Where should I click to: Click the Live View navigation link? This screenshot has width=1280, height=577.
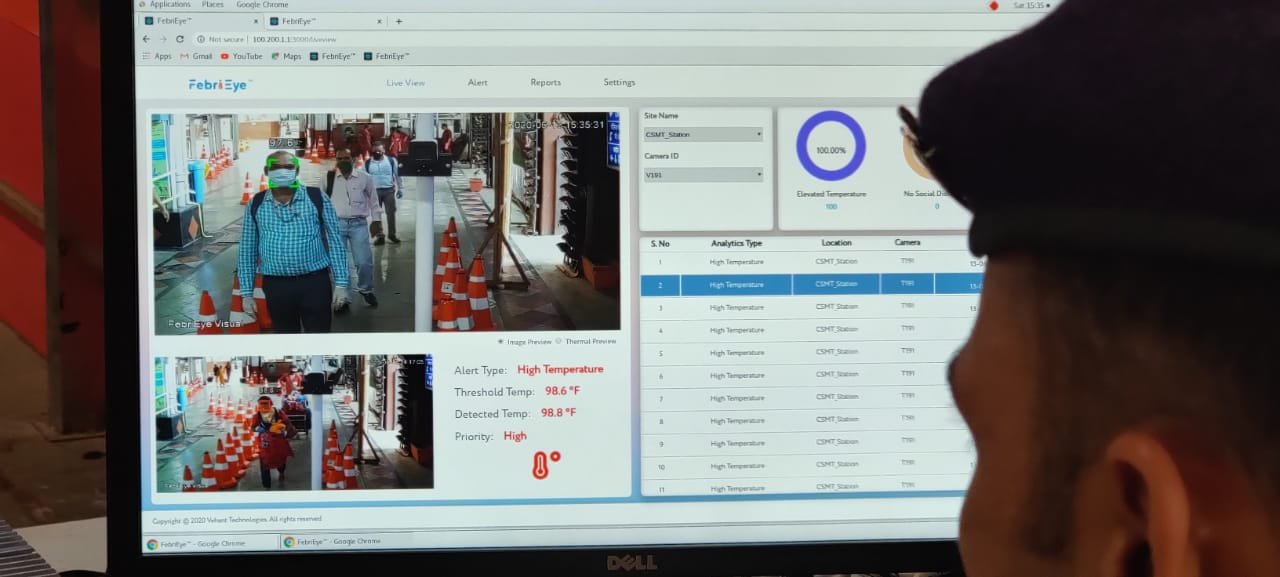(405, 83)
